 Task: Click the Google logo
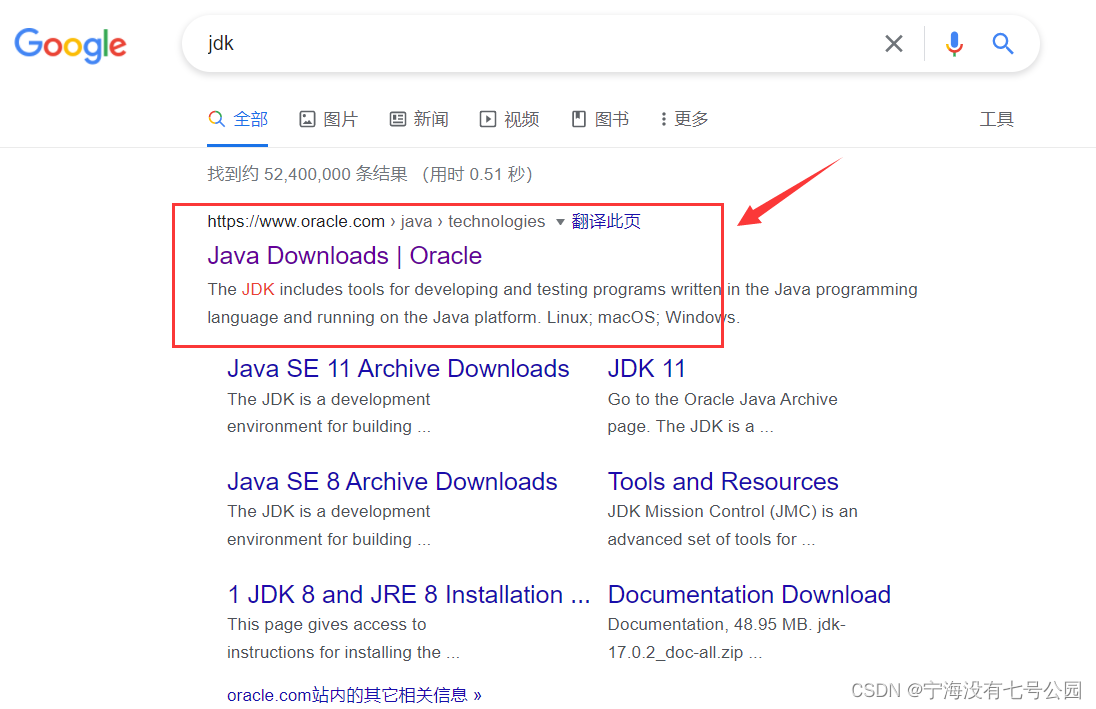pyautogui.click(x=70, y=45)
